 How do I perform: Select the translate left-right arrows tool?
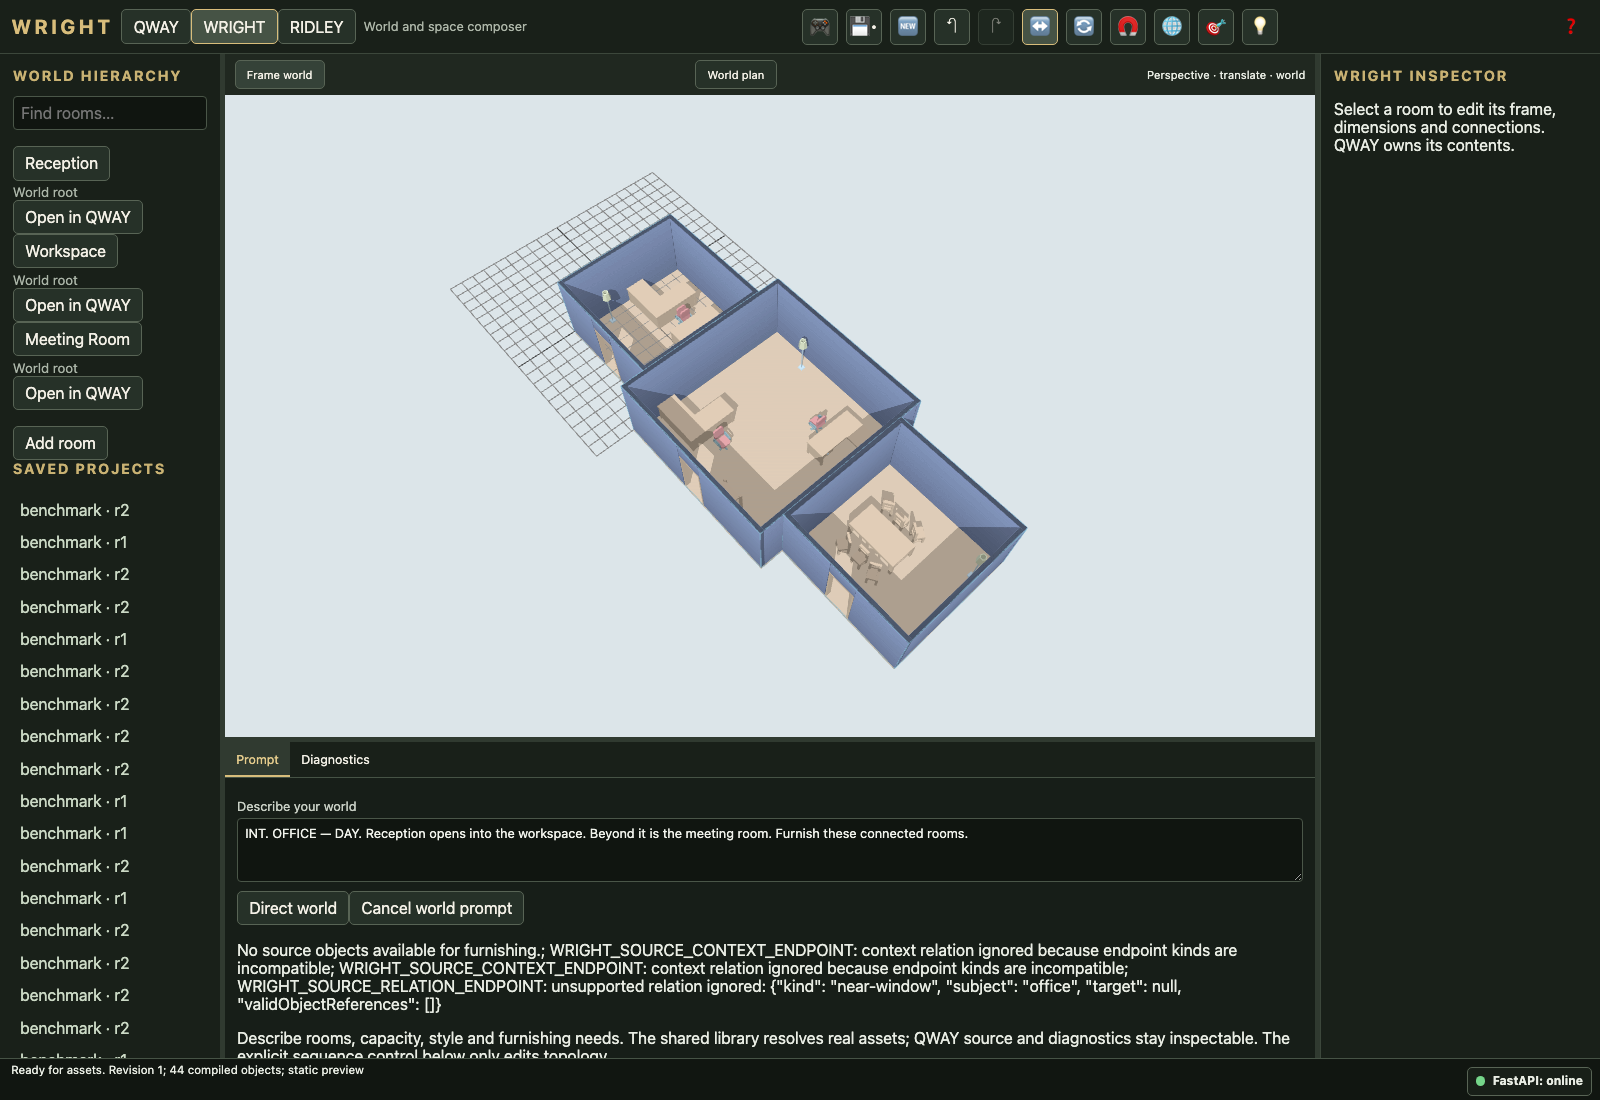(1040, 27)
